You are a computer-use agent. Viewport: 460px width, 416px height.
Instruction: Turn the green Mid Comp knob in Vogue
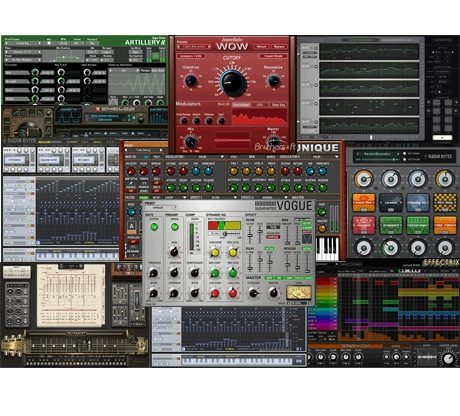click(215, 273)
